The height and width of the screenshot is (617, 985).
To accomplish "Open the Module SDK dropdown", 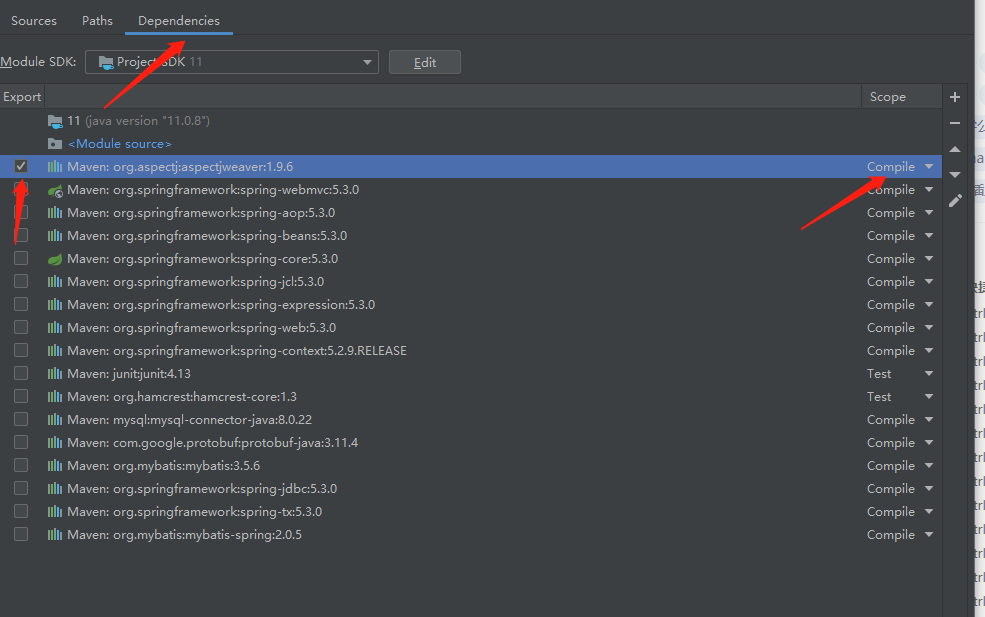I will [x=367, y=61].
